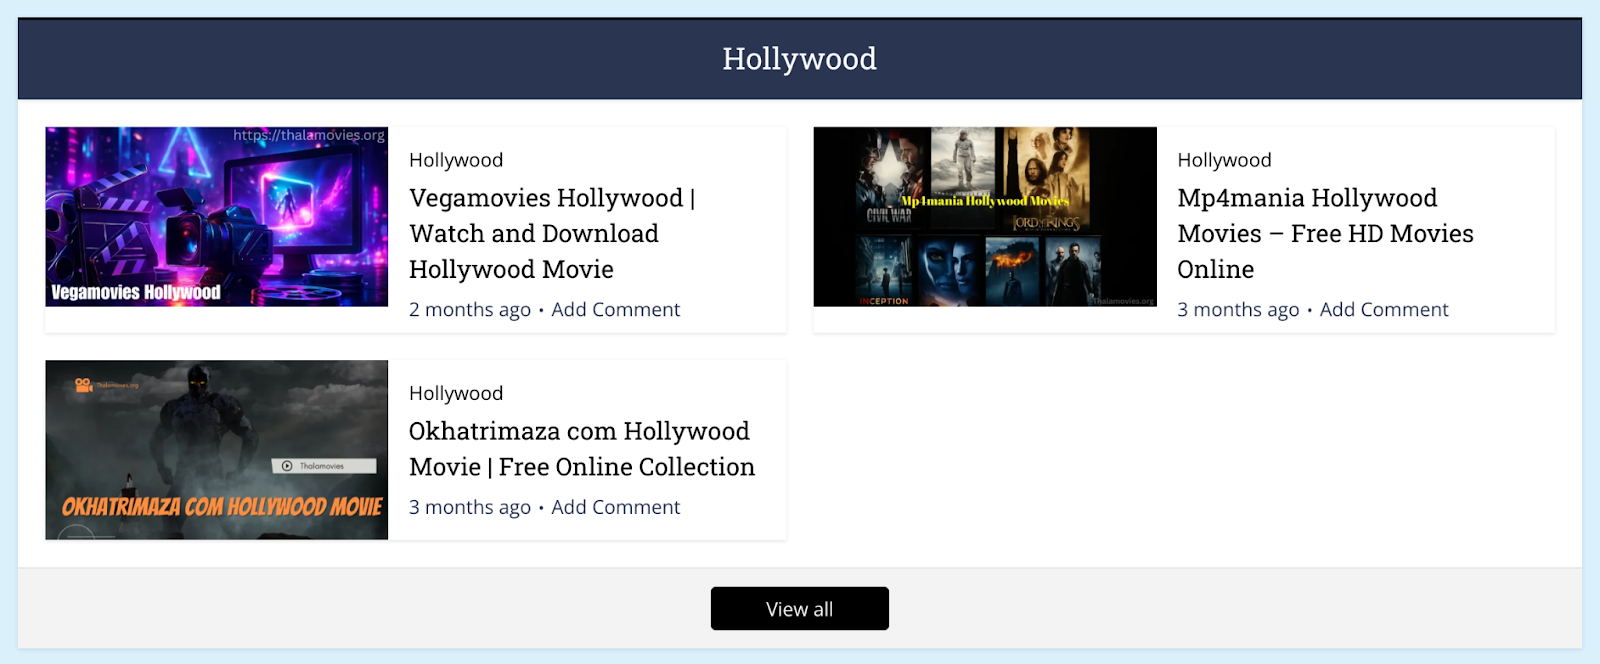The width and height of the screenshot is (1600, 664).
Task: Add Comment on the Okhatrimaza post
Action: coord(615,507)
